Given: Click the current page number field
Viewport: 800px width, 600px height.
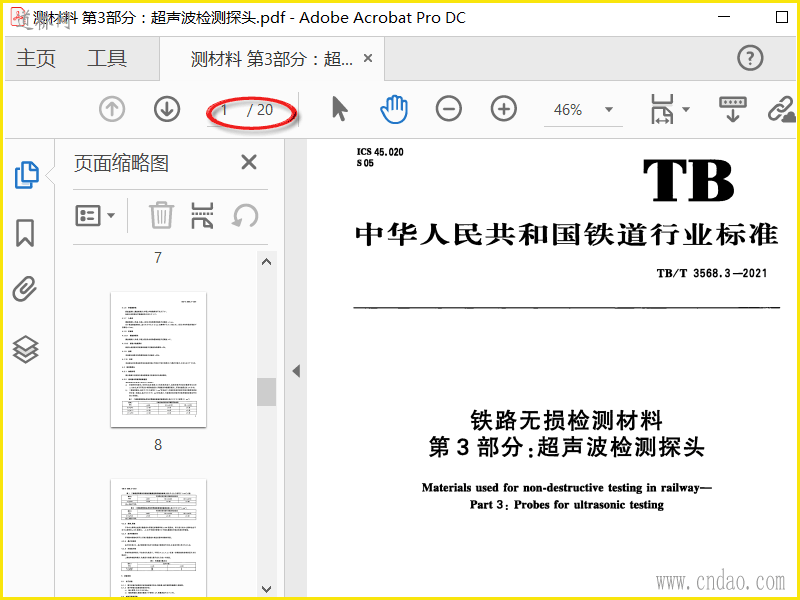Looking at the screenshot, I should click(x=224, y=110).
